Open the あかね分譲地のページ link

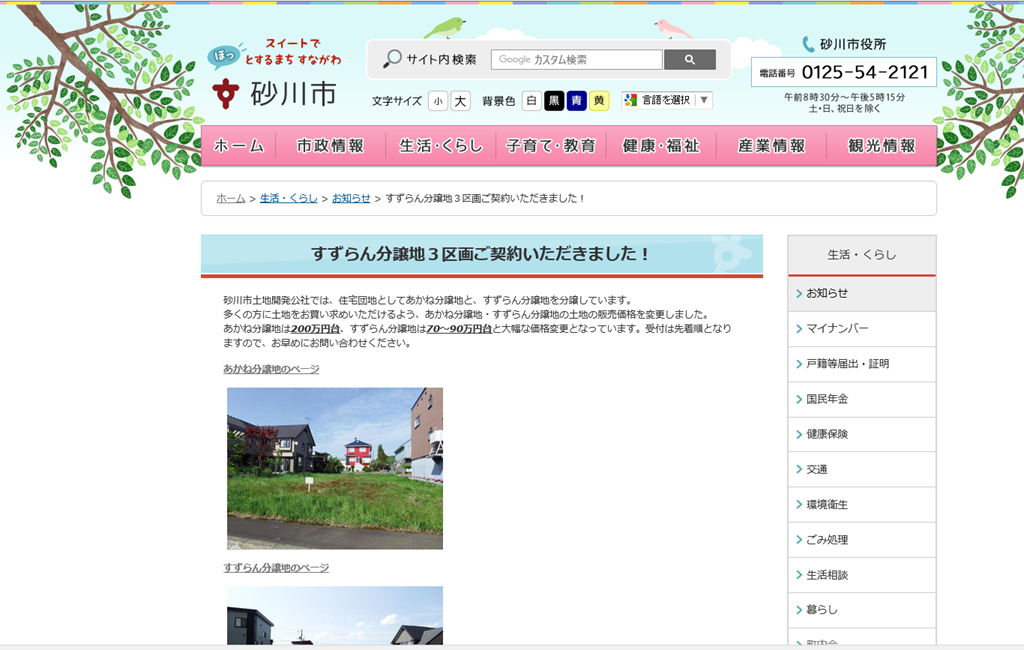click(x=271, y=369)
